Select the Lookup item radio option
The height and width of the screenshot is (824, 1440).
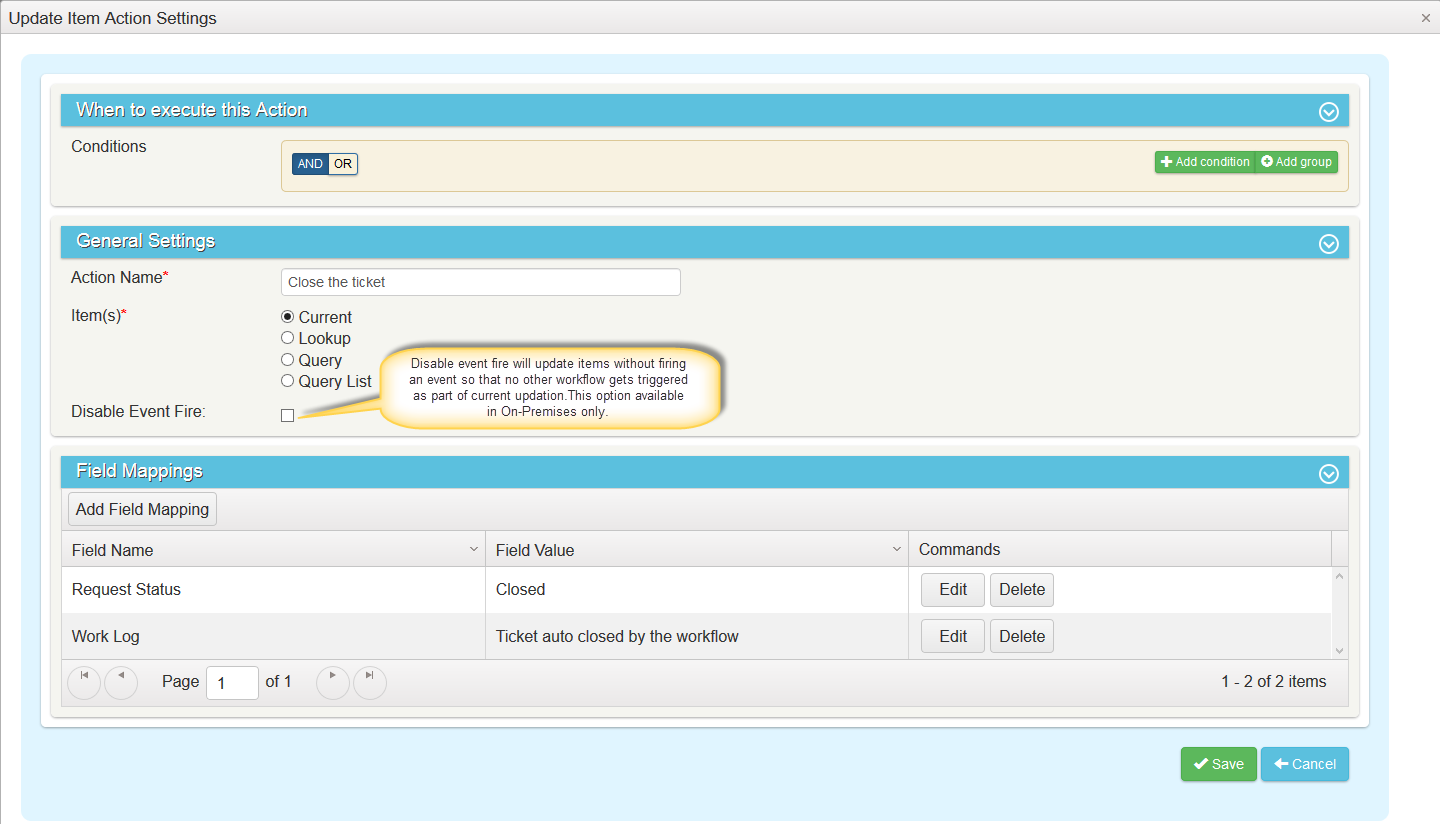click(287, 338)
